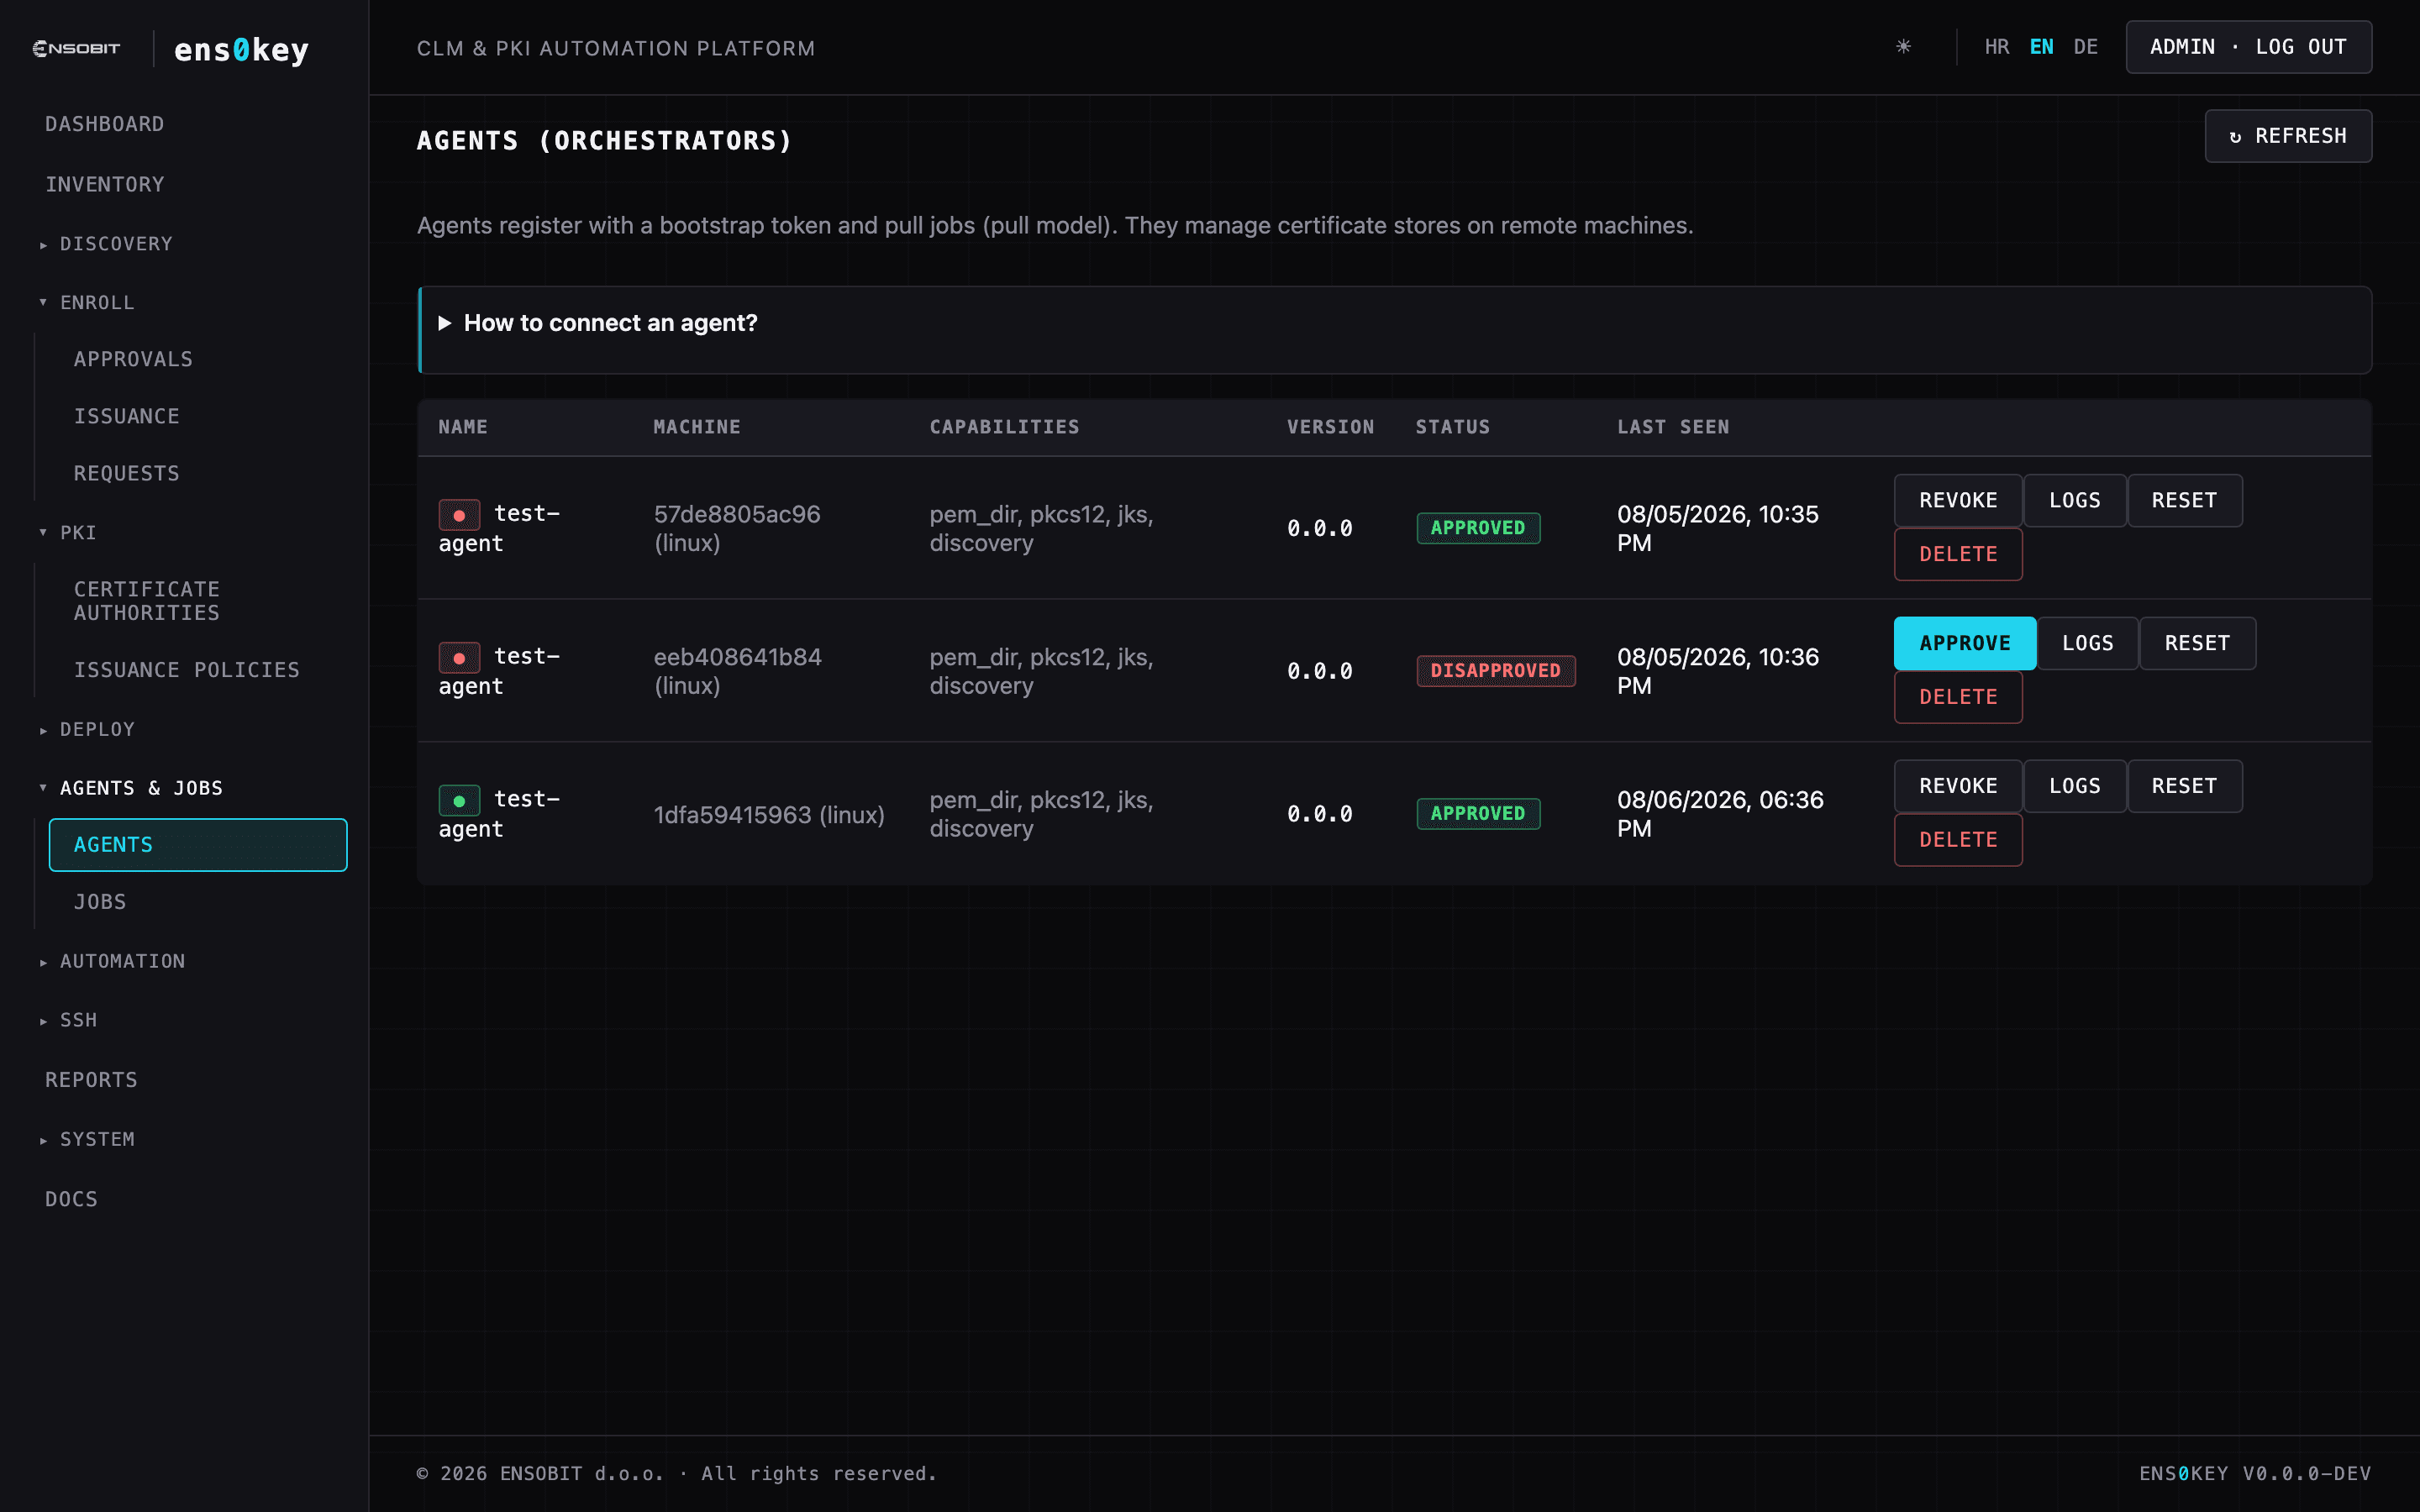The width and height of the screenshot is (2420, 1512).
Task: Expand the System section in sidebar
Action: (x=86, y=1139)
